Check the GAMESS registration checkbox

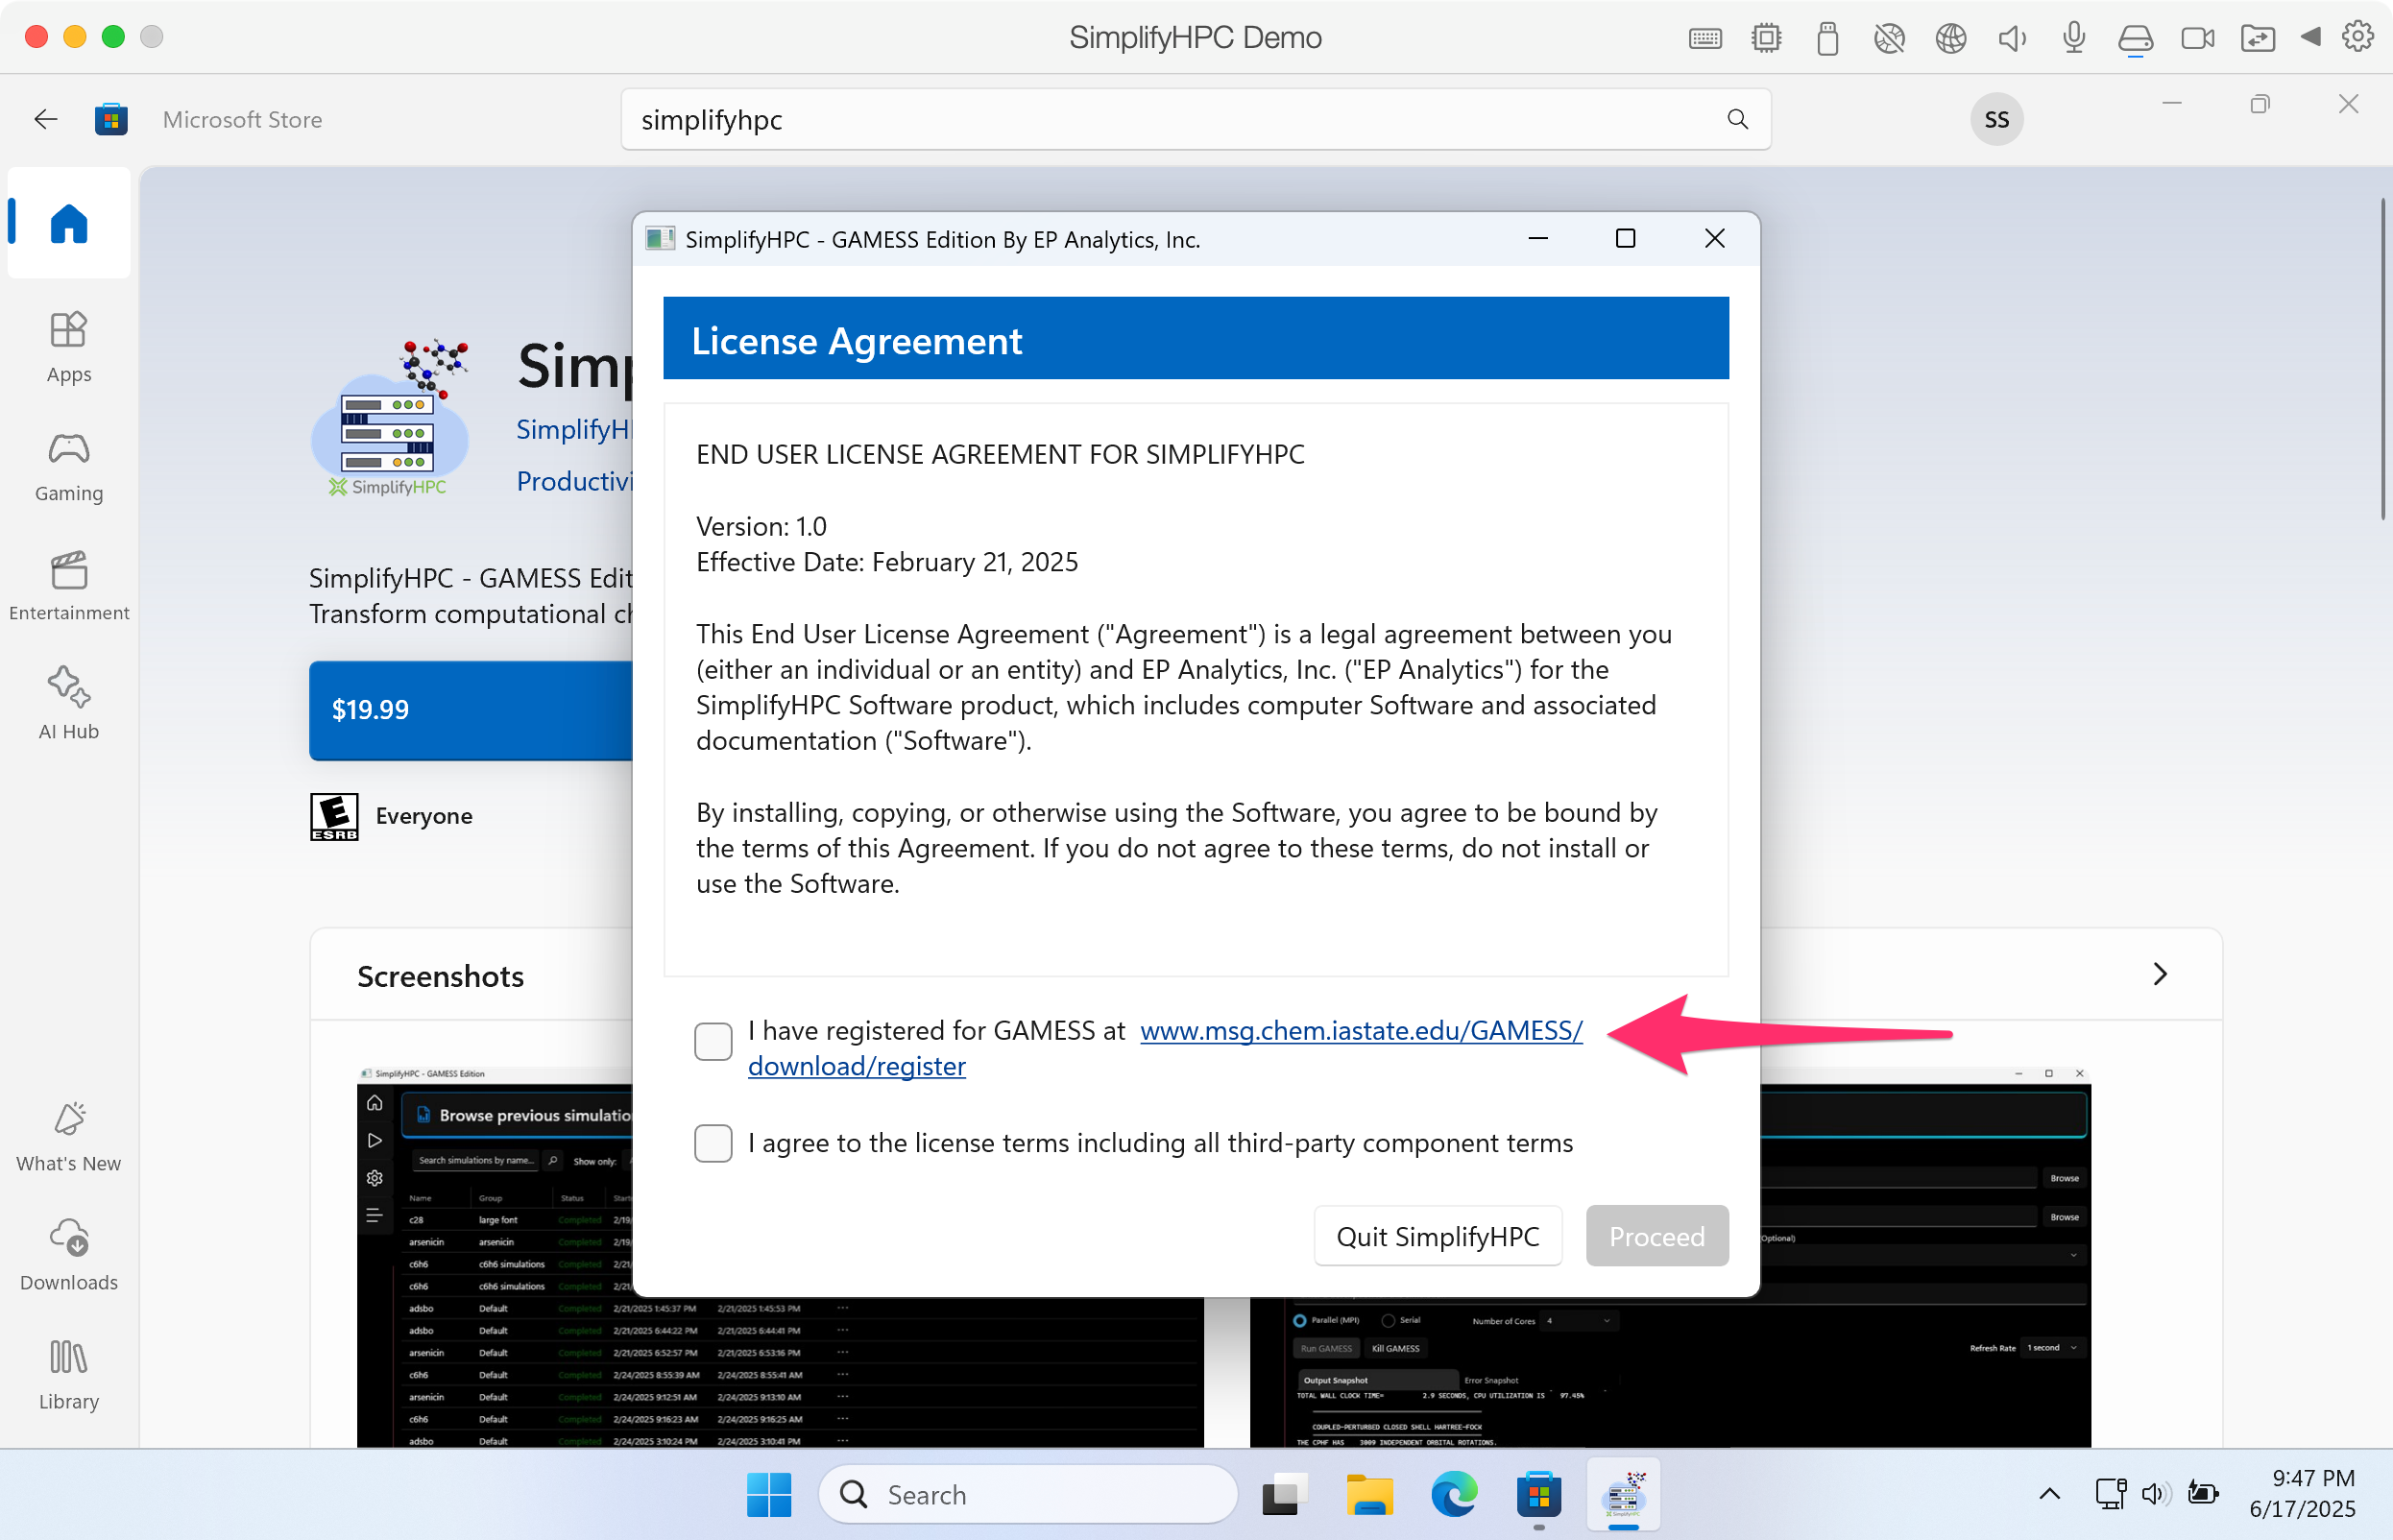[713, 1042]
